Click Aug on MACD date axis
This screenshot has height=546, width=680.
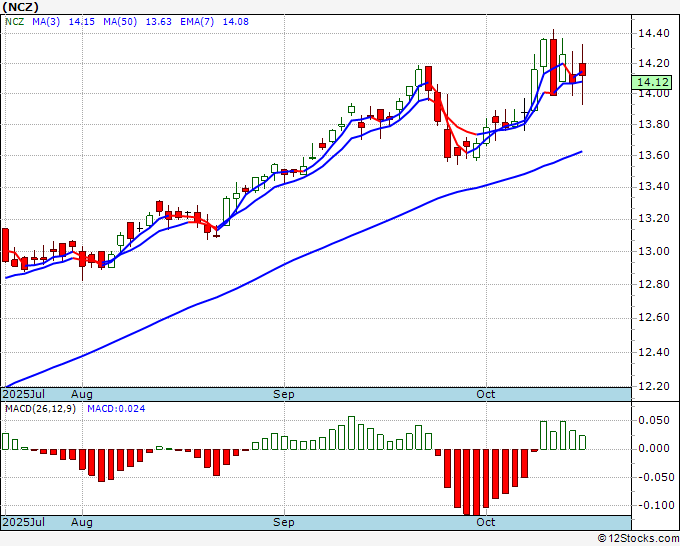(x=82, y=522)
